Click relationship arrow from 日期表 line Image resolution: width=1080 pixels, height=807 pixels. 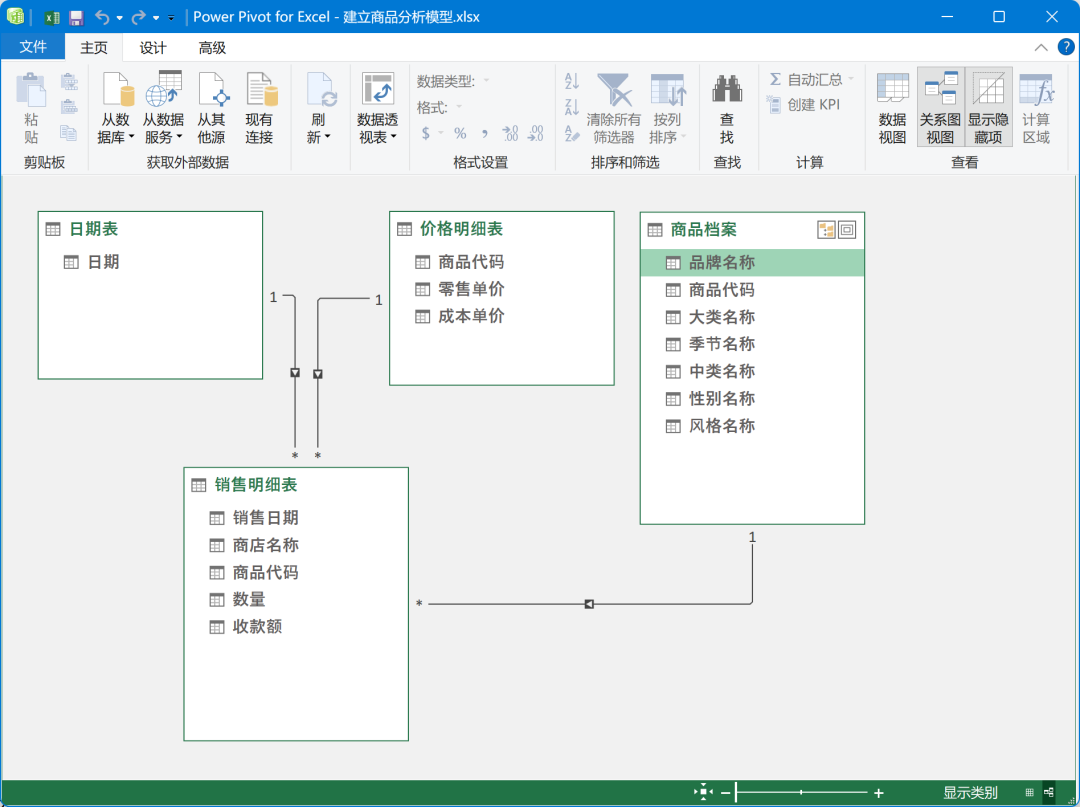(295, 373)
